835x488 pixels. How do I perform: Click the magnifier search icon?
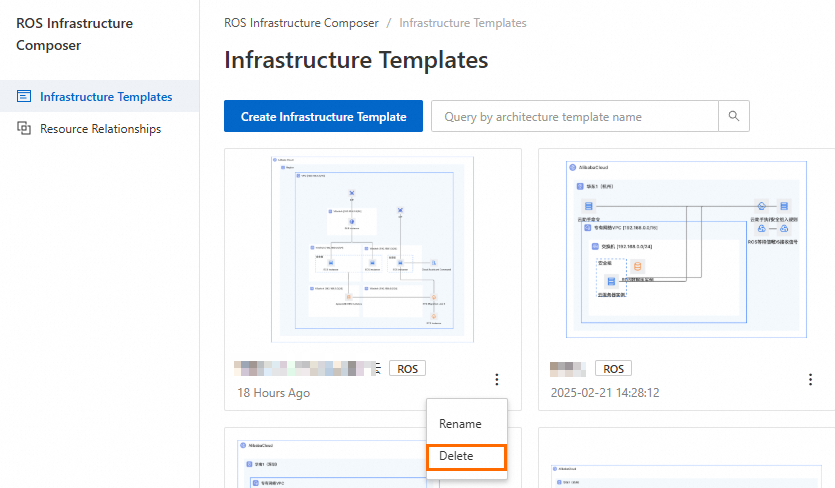click(734, 117)
